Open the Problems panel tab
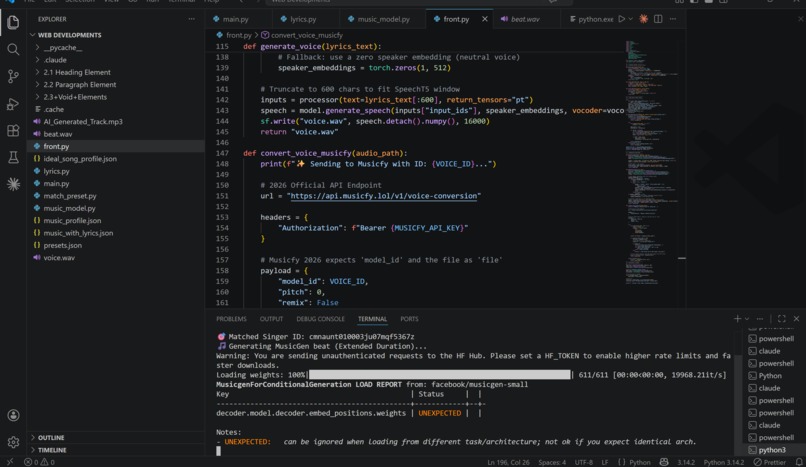The height and width of the screenshot is (467, 806). (x=231, y=319)
